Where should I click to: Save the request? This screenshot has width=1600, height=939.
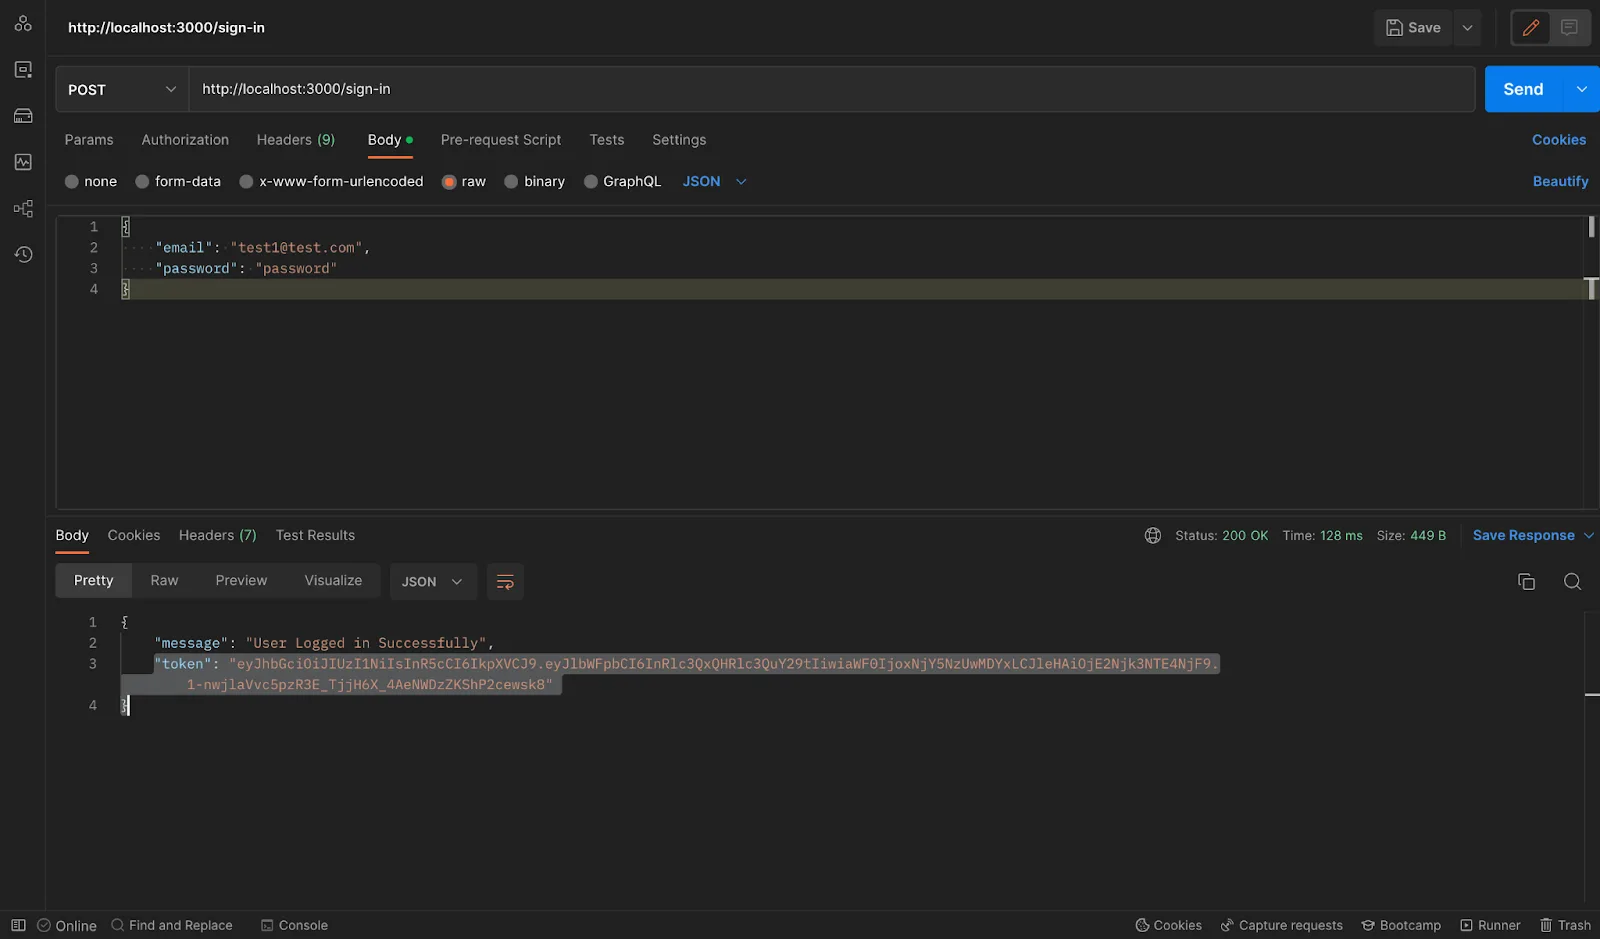(x=1413, y=28)
